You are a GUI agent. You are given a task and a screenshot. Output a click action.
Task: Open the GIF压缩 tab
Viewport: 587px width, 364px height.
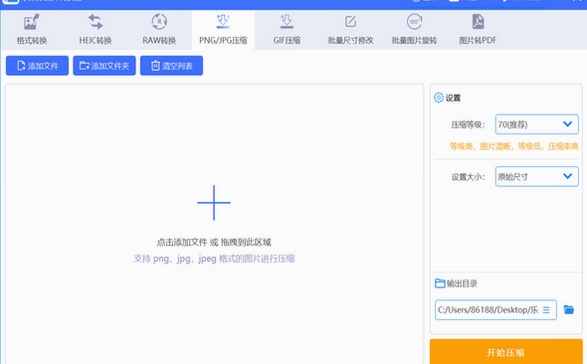tap(287, 30)
